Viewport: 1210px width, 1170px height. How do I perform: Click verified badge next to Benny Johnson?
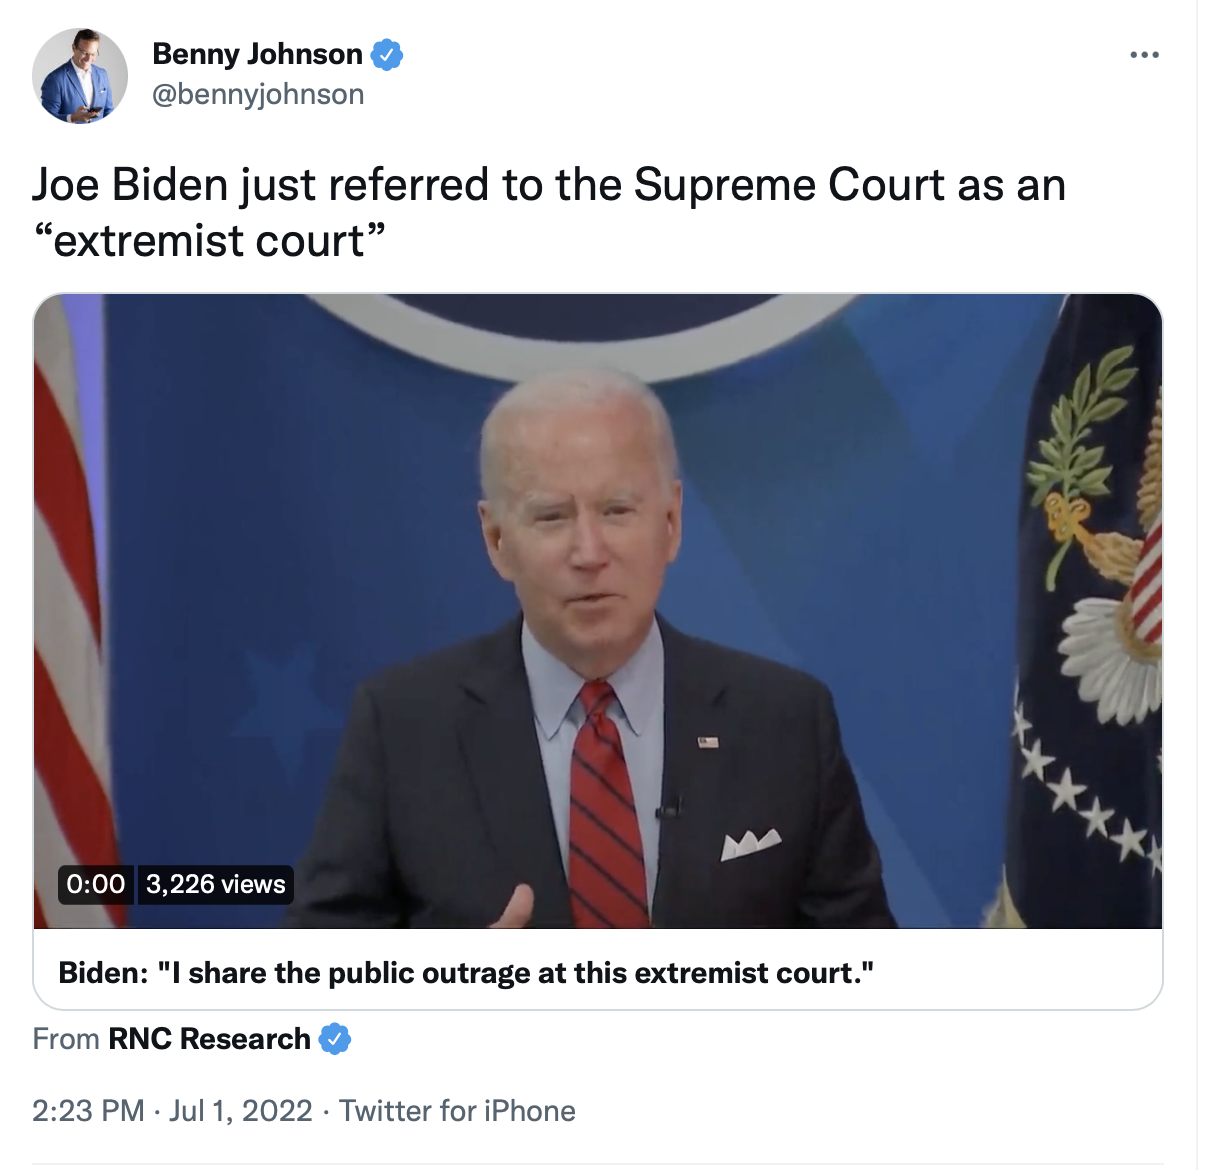(387, 54)
